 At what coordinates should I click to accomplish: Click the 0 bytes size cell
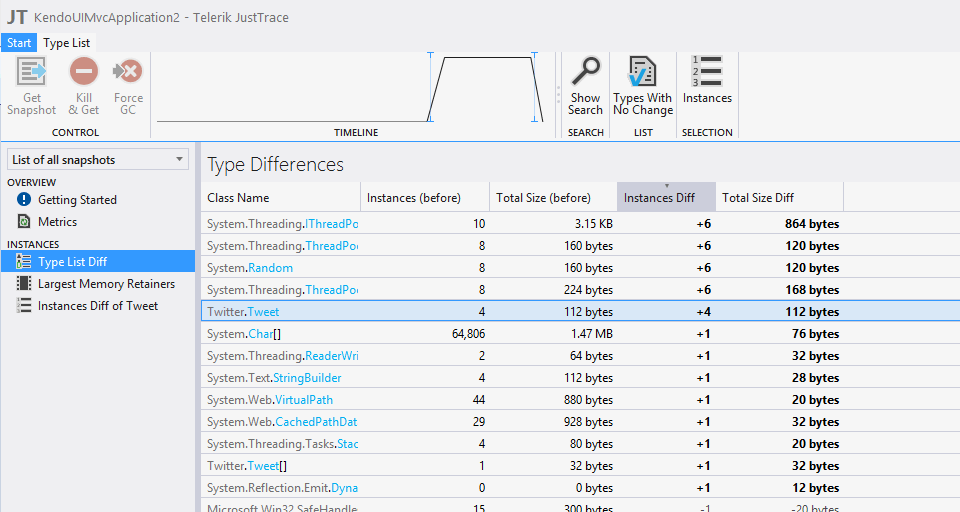point(594,488)
